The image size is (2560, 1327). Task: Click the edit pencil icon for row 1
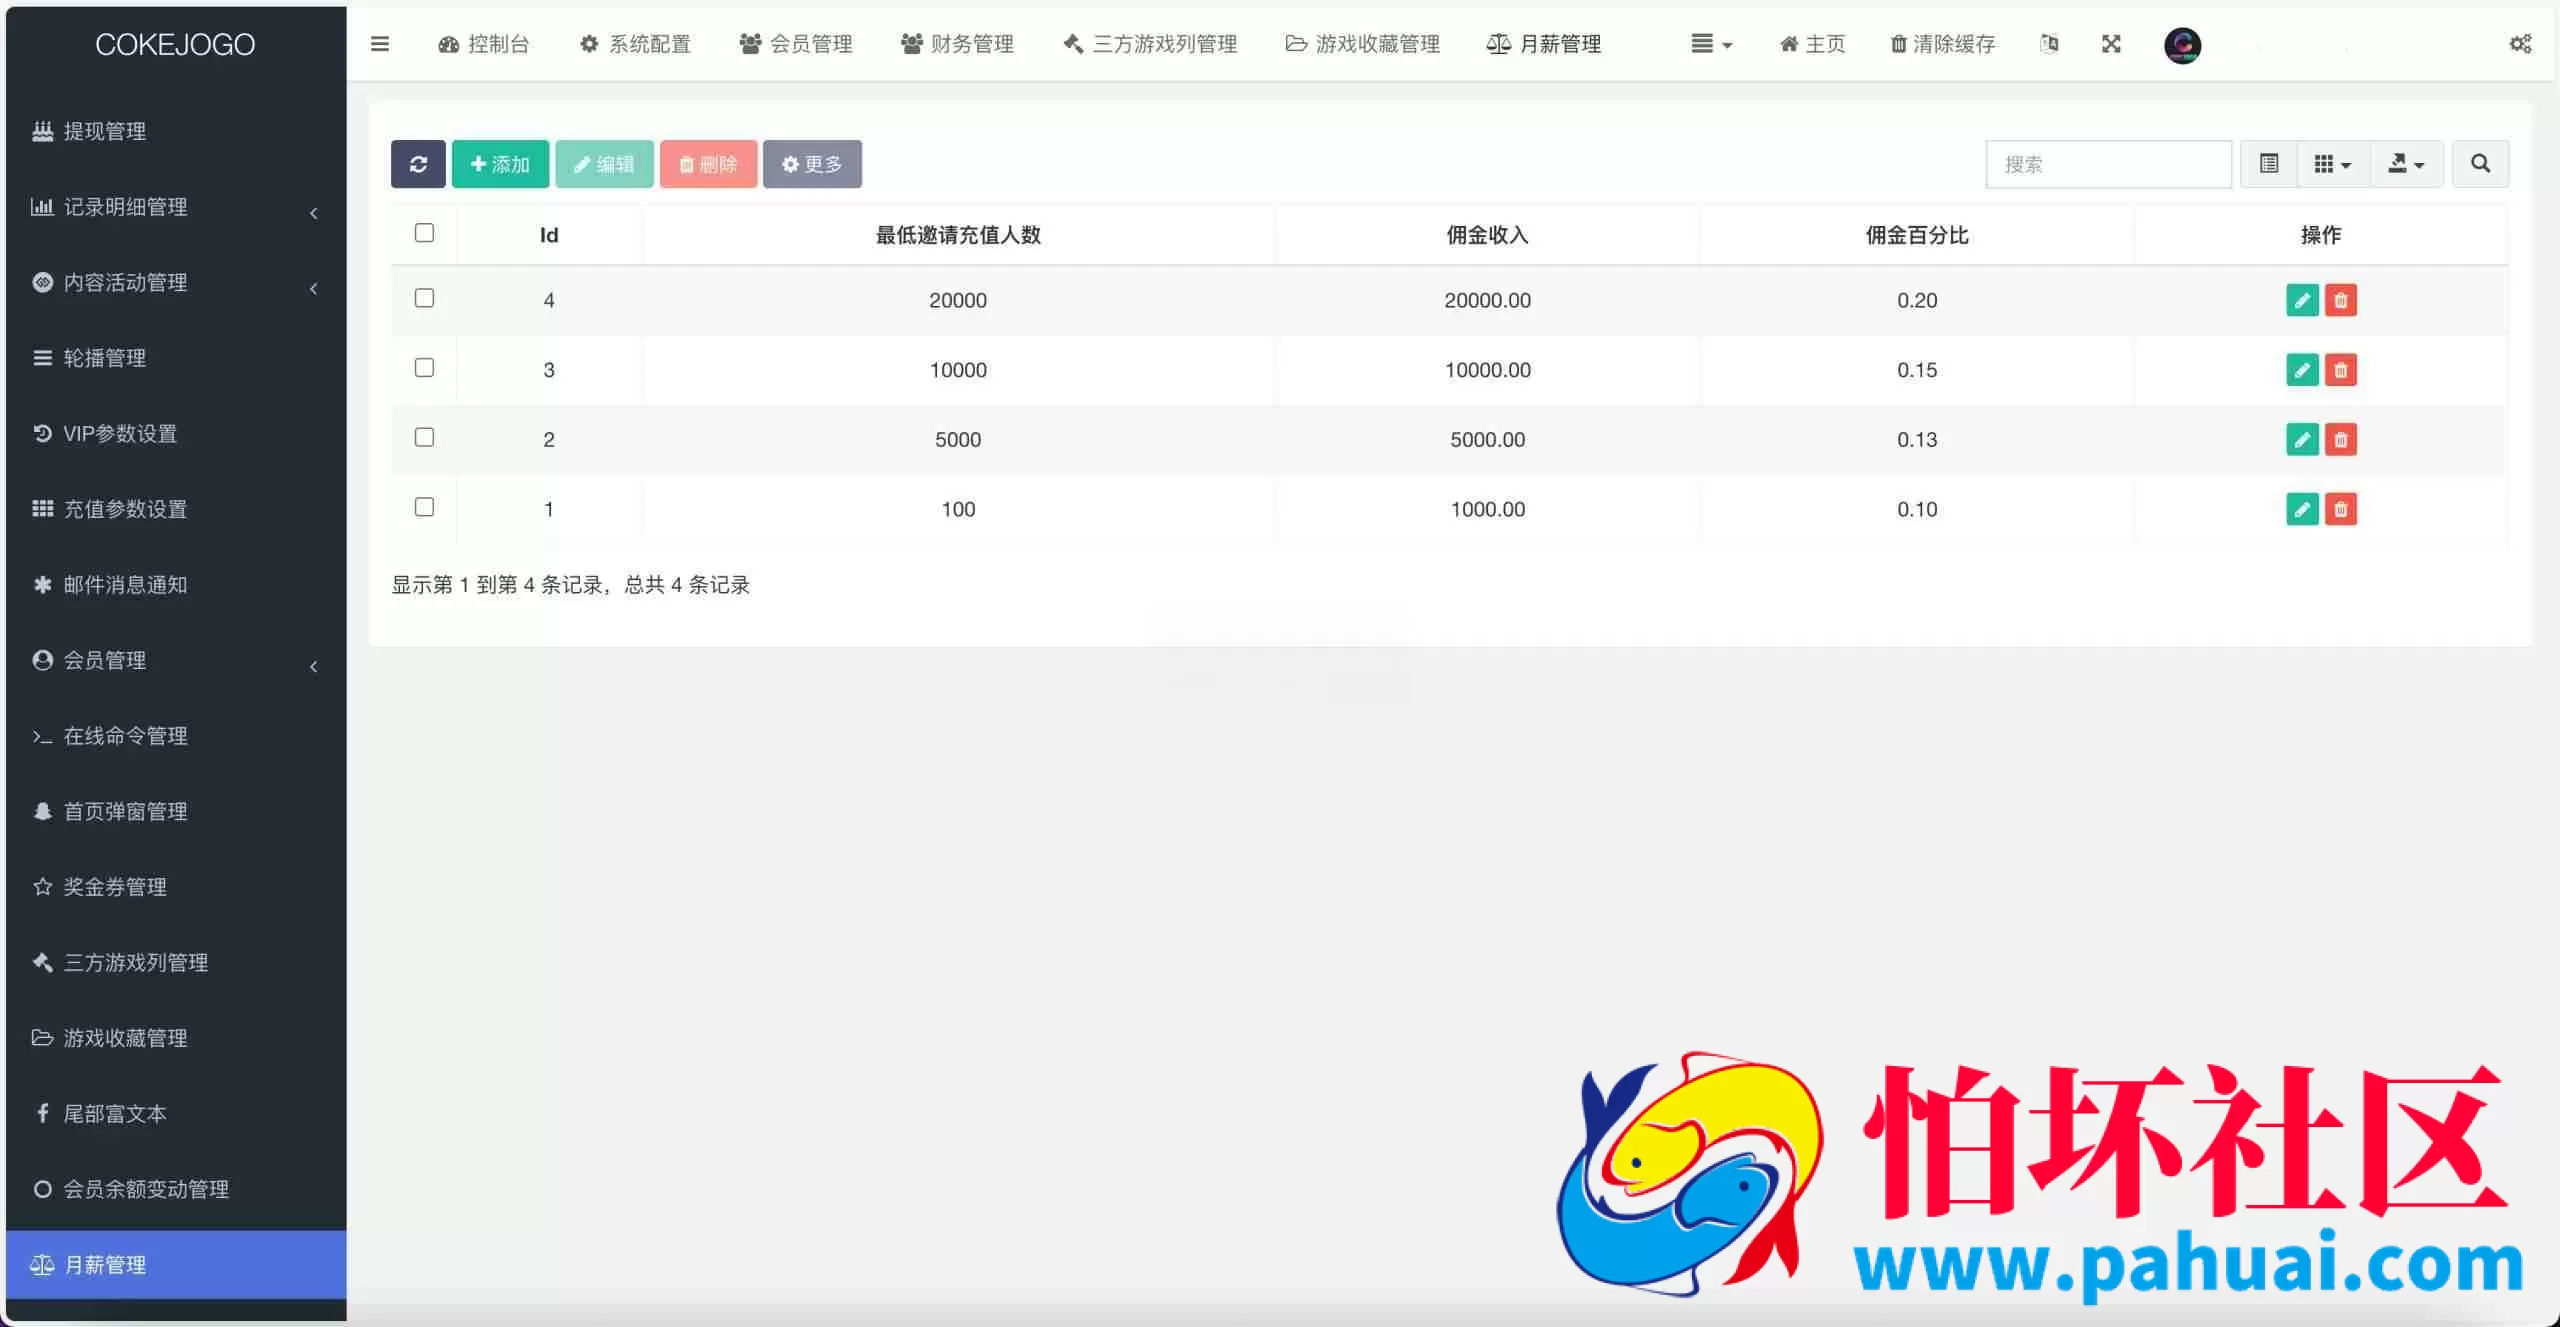click(x=2302, y=509)
